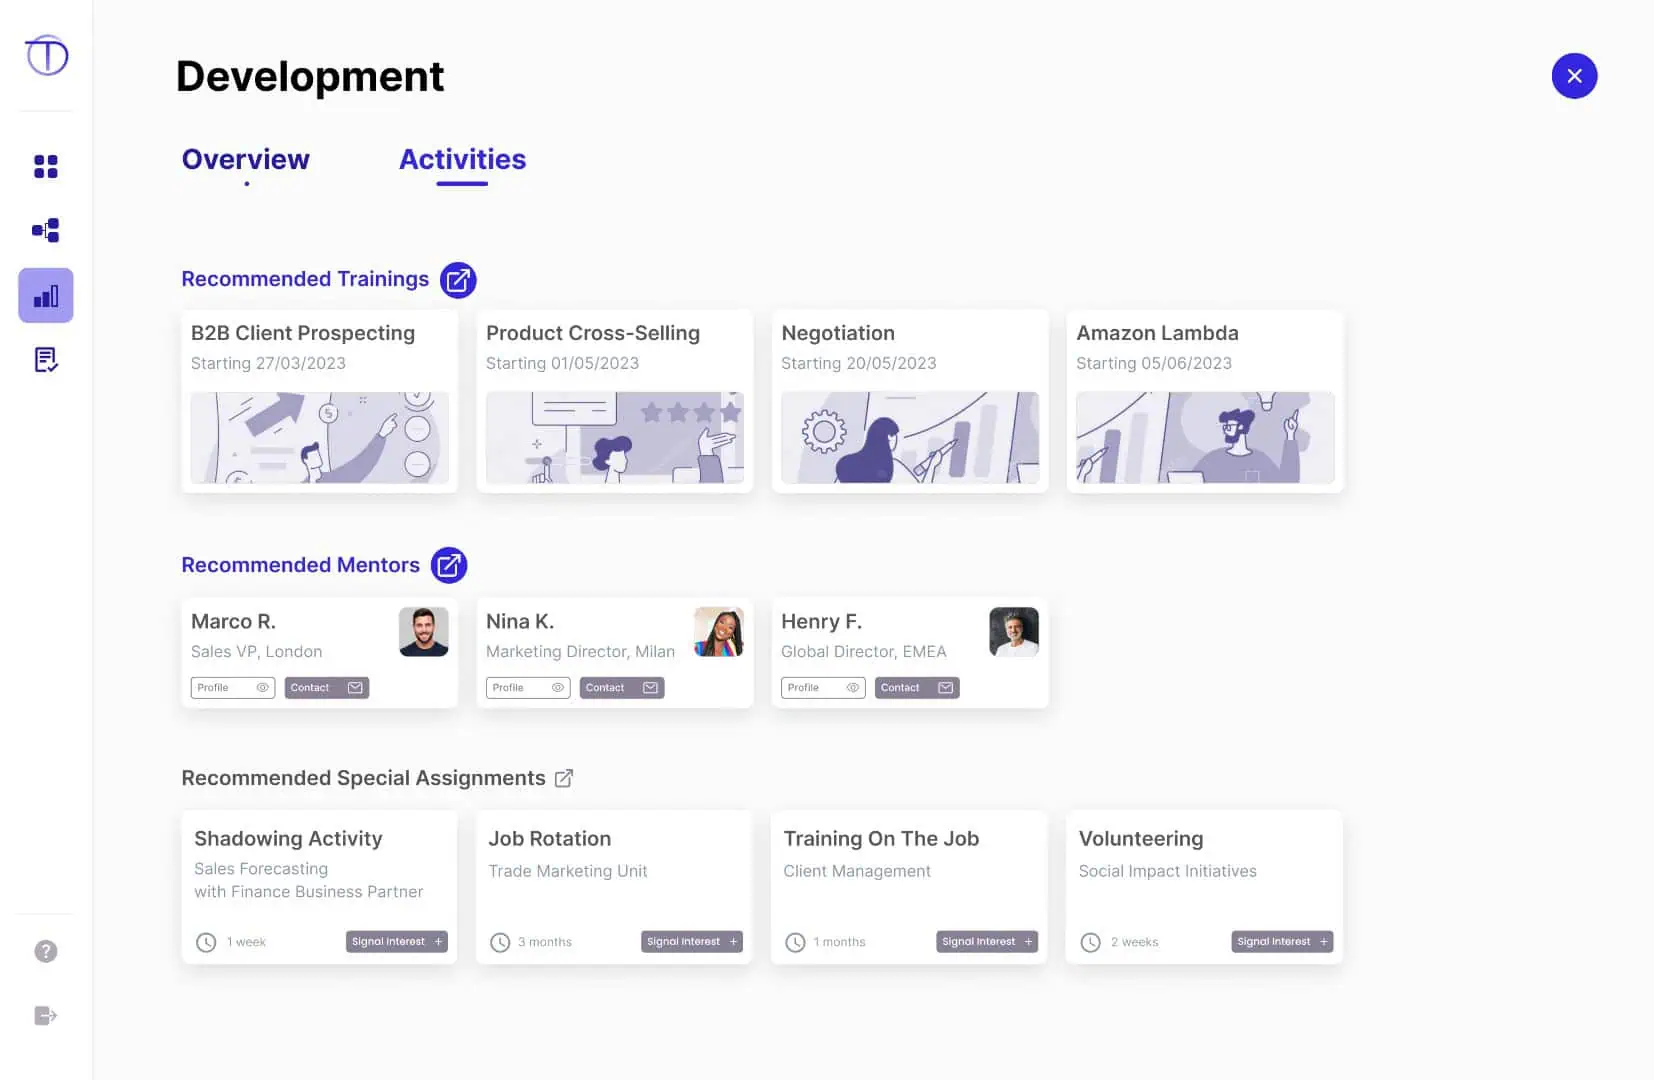View Marco R.'s profile
Viewport: 1654px width, 1080px height.
[x=233, y=688]
